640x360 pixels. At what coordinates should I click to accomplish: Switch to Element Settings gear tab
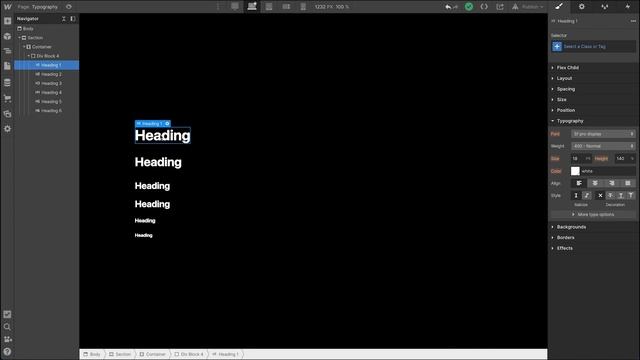(582, 7)
